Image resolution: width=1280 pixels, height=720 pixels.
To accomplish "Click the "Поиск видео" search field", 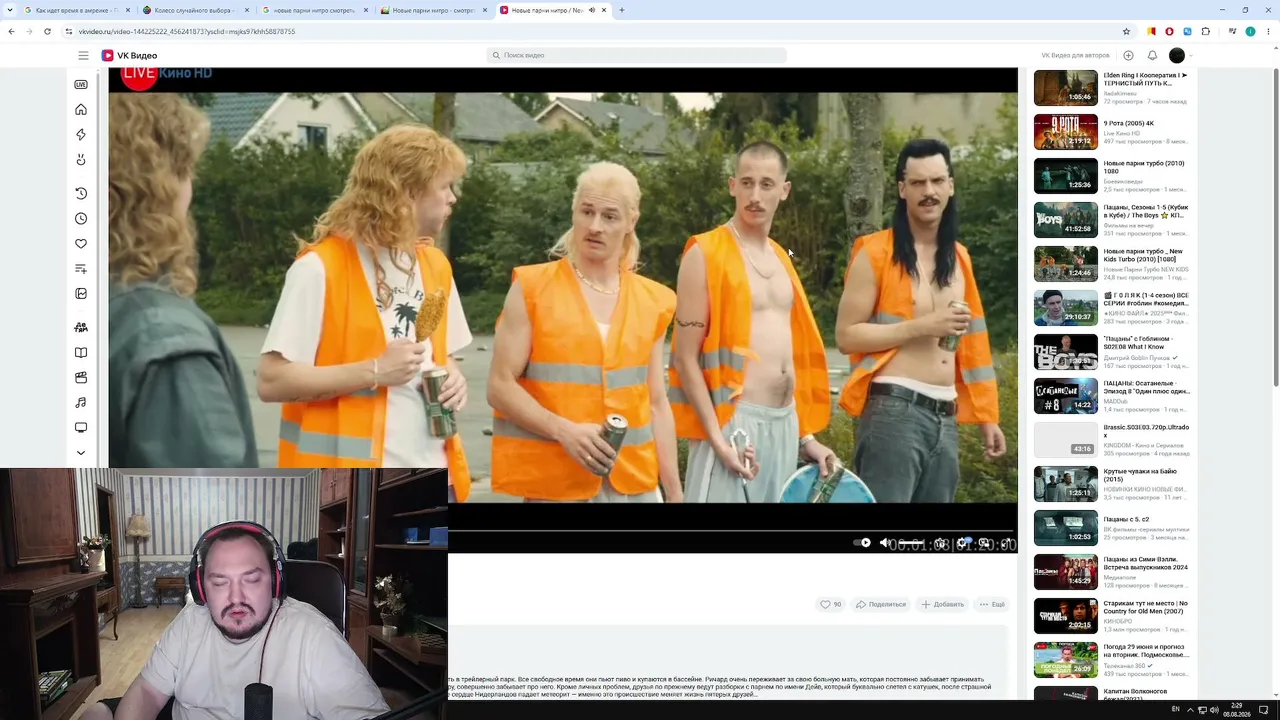I will tap(637, 56).
